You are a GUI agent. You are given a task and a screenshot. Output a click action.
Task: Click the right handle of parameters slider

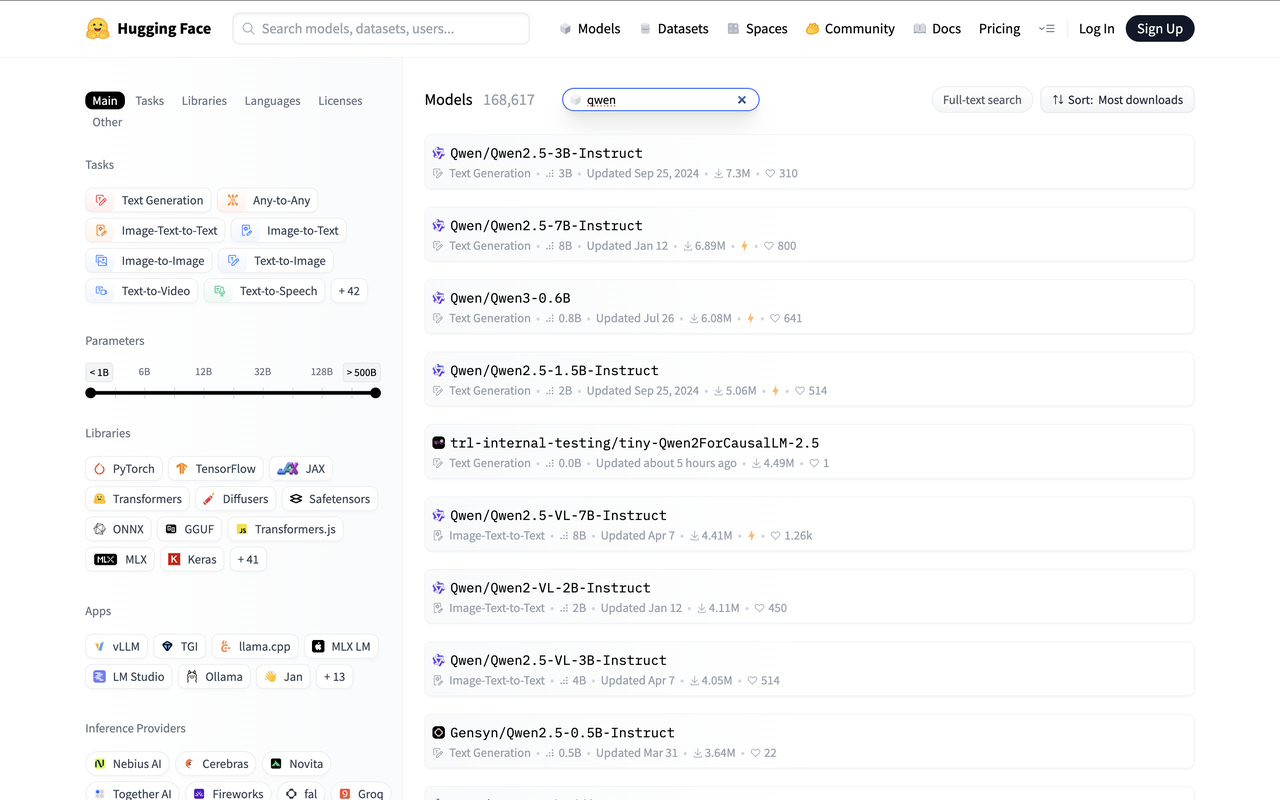tap(376, 393)
